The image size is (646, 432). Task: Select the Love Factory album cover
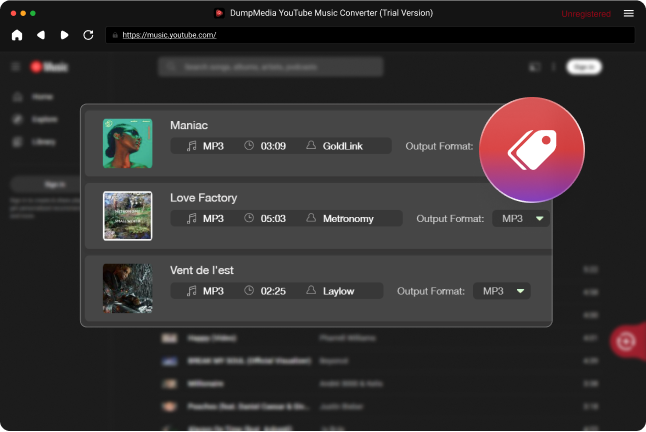(x=127, y=216)
